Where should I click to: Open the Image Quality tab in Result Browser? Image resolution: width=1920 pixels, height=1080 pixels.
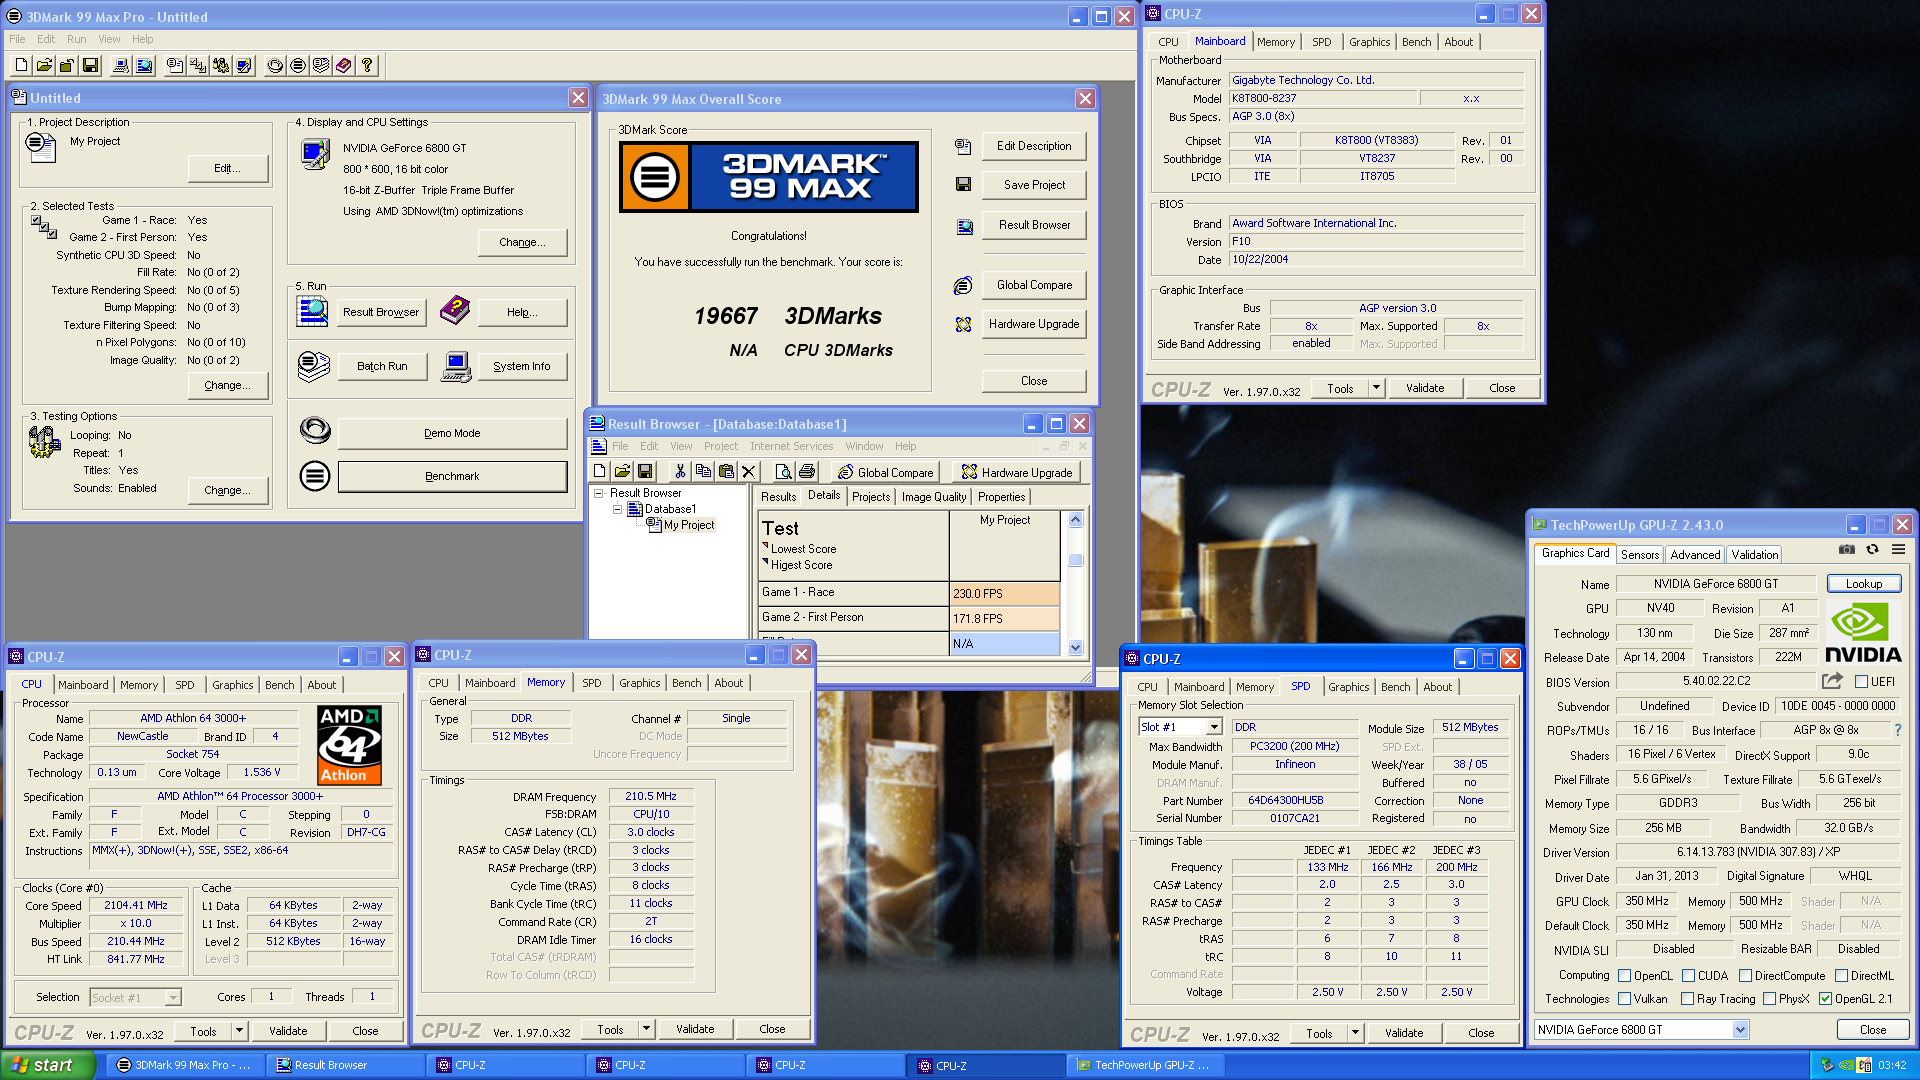click(x=934, y=497)
